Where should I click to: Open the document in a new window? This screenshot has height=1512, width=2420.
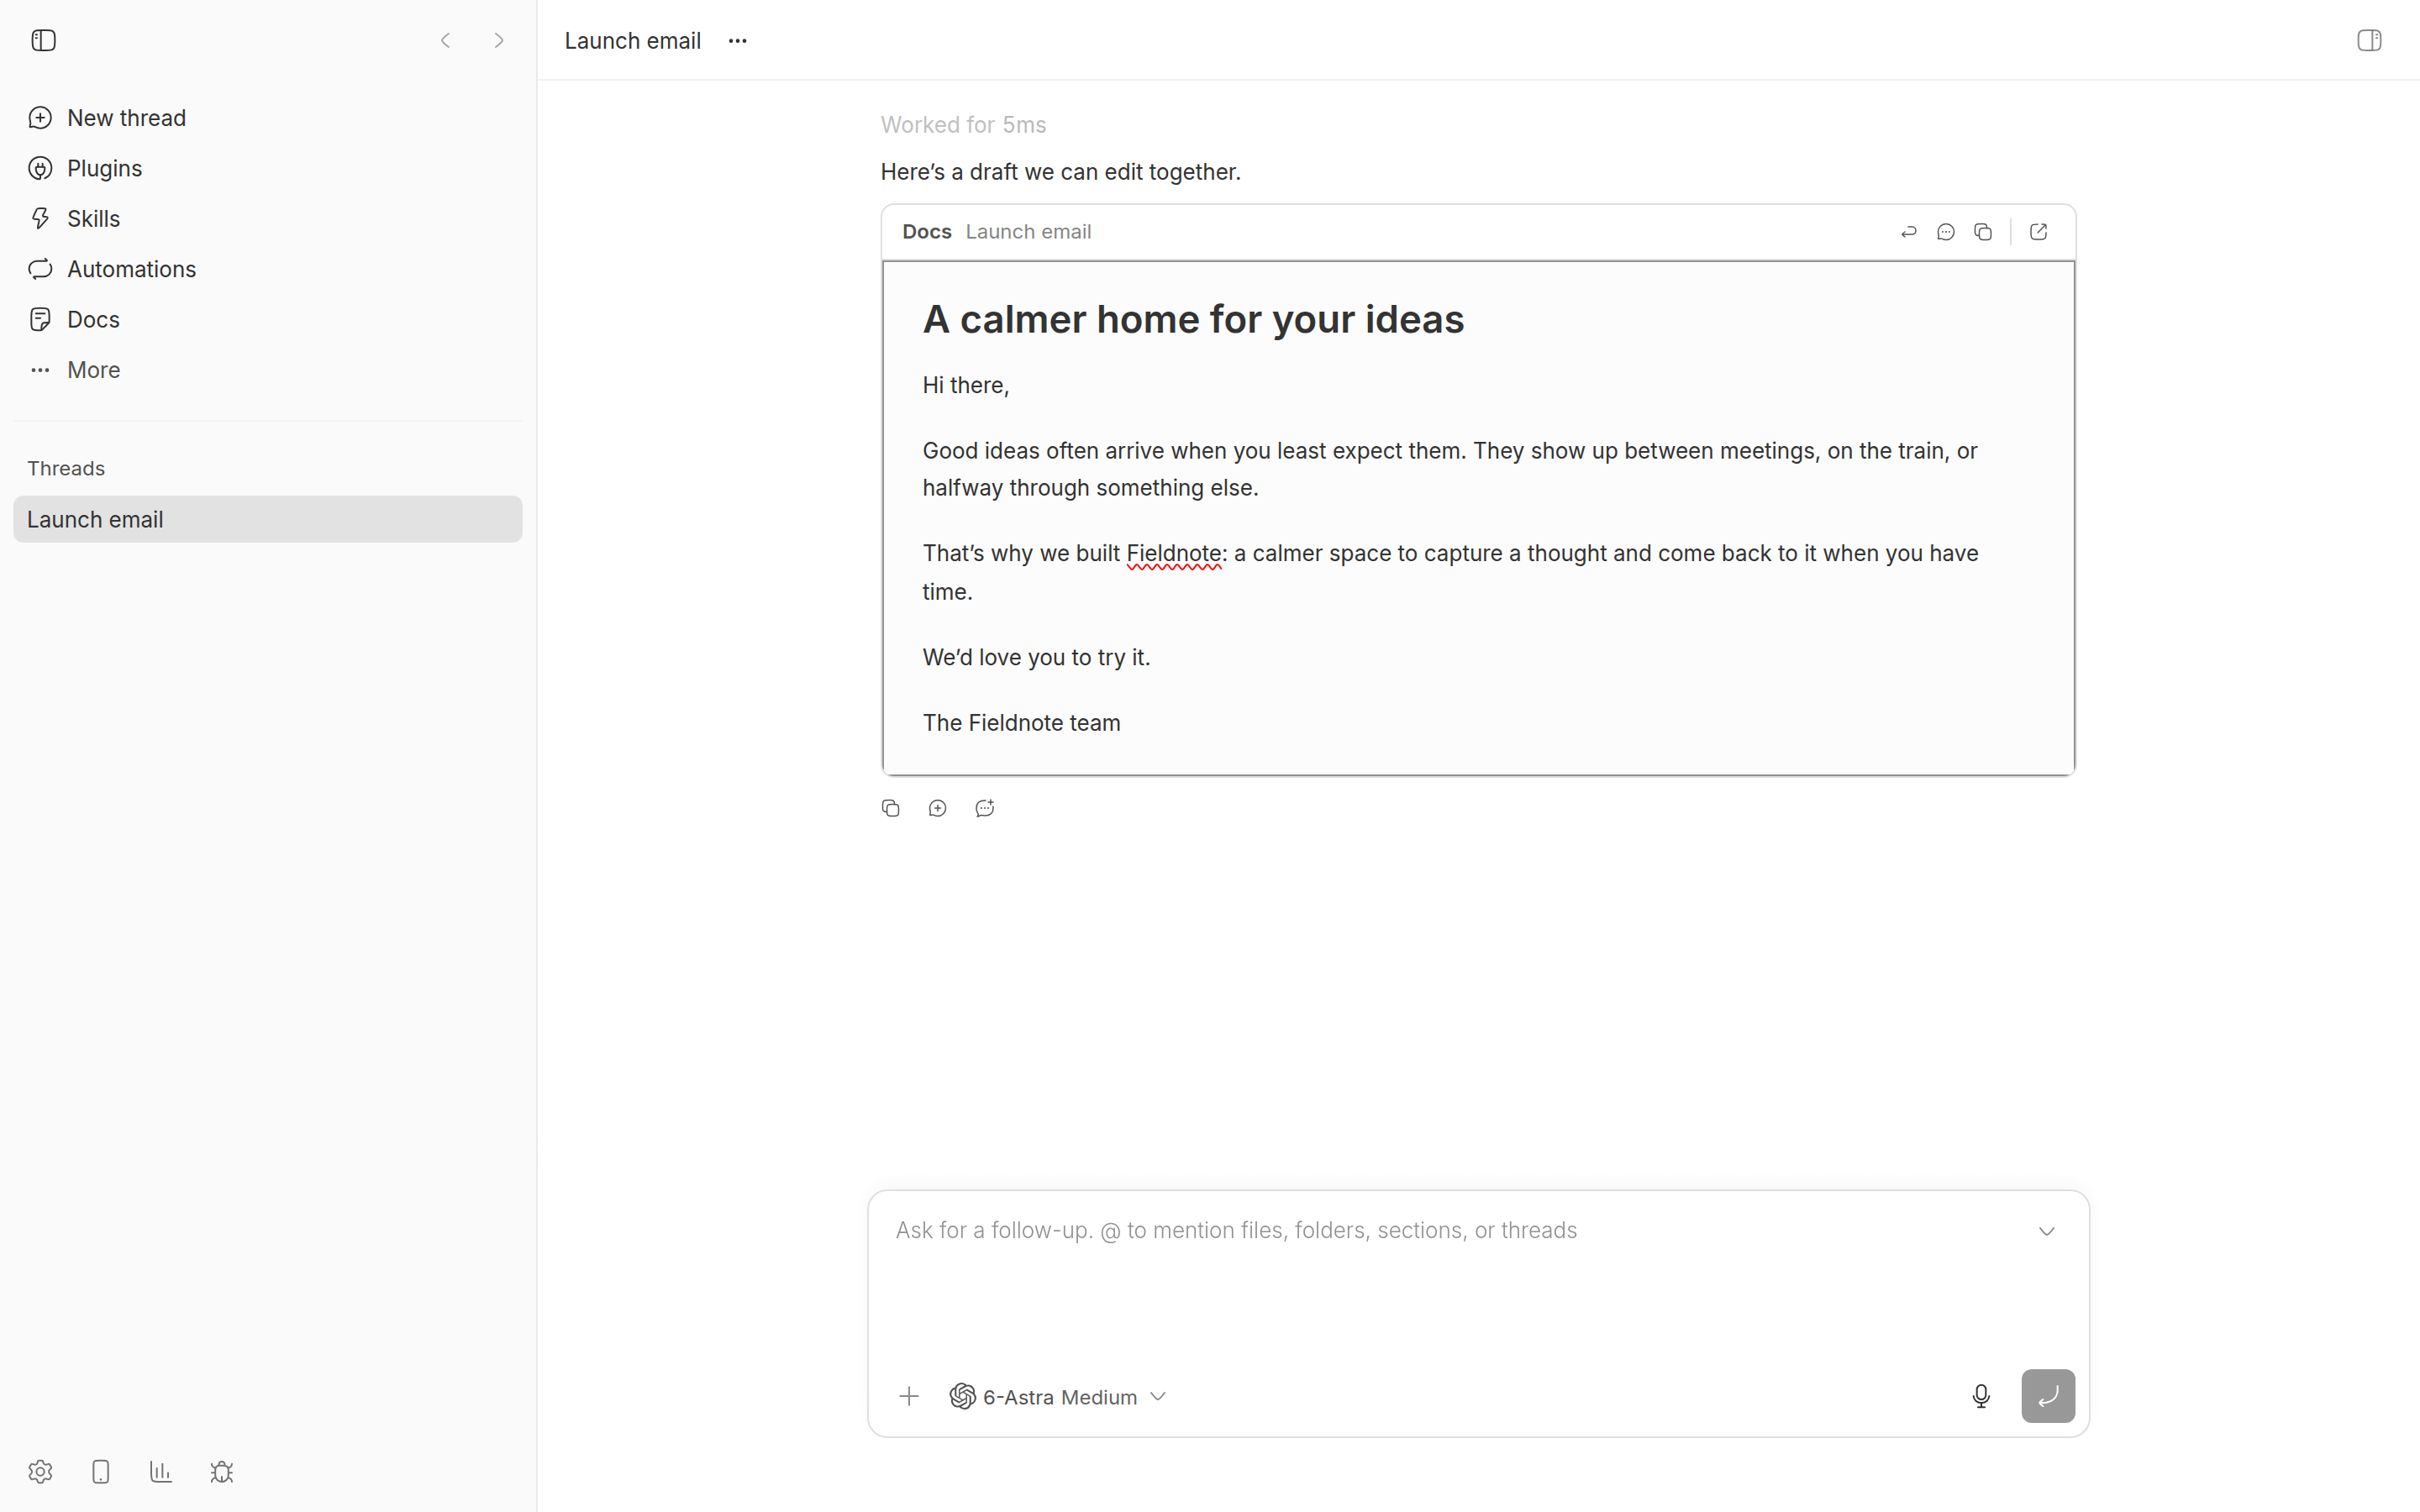point(2038,232)
